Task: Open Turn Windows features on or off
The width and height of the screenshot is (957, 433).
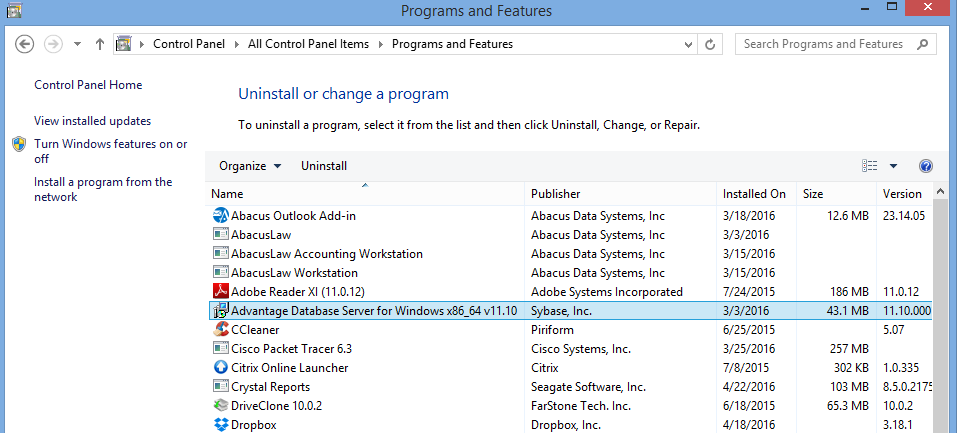Action: tap(110, 151)
